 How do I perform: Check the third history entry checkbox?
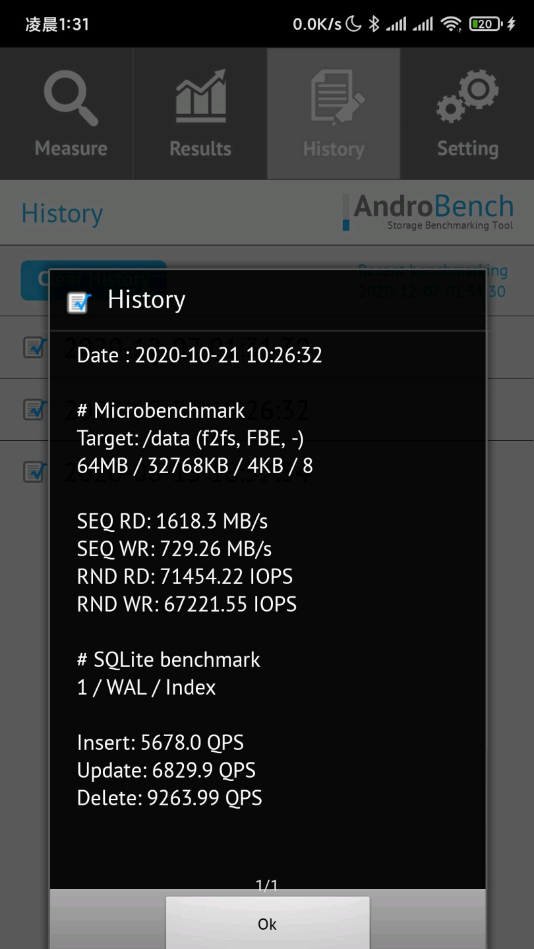point(34,471)
